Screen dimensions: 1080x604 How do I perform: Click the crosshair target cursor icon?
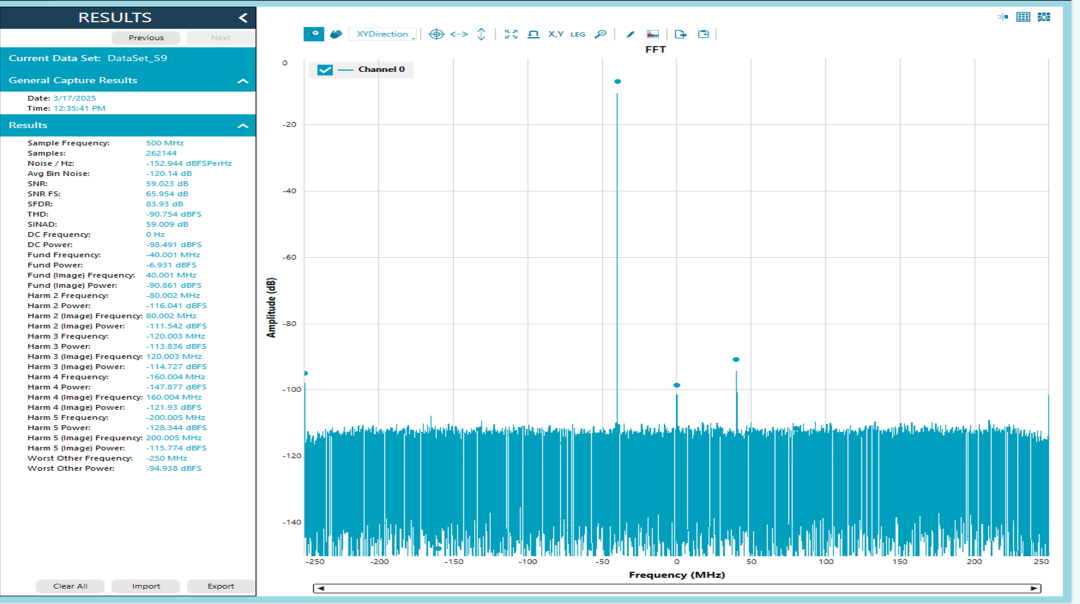(x=436, y=34)
